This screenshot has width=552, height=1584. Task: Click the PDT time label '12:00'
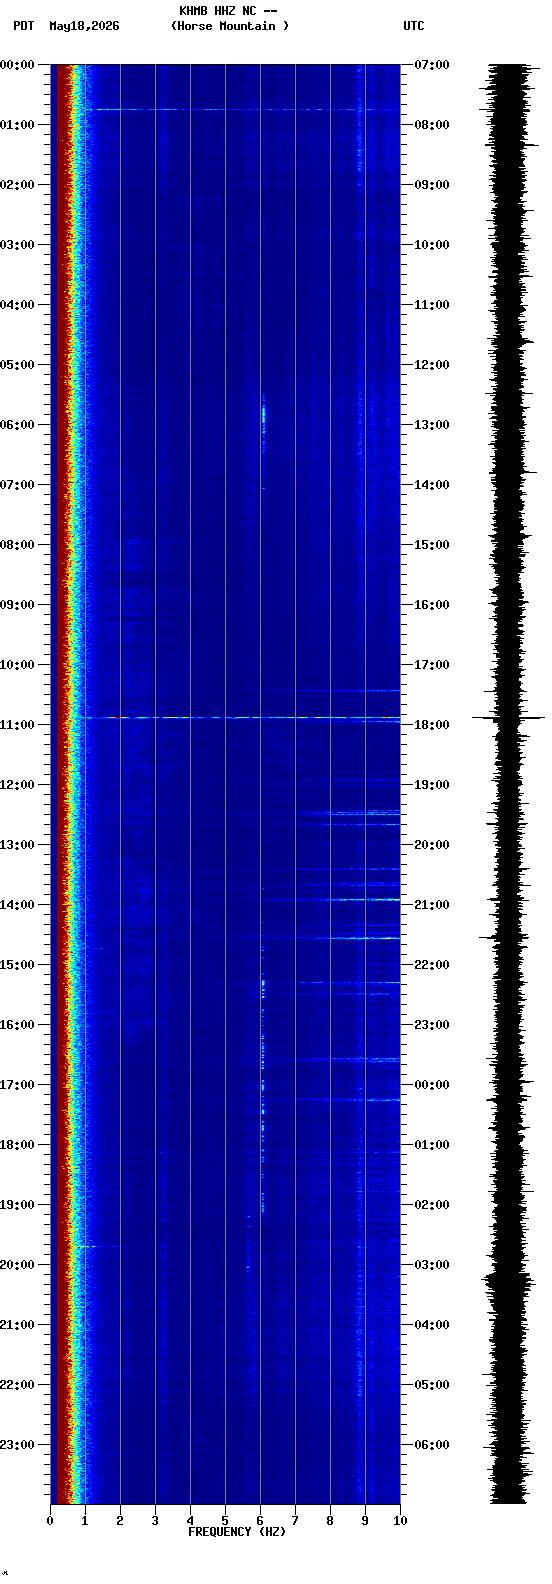pos(17,785)
